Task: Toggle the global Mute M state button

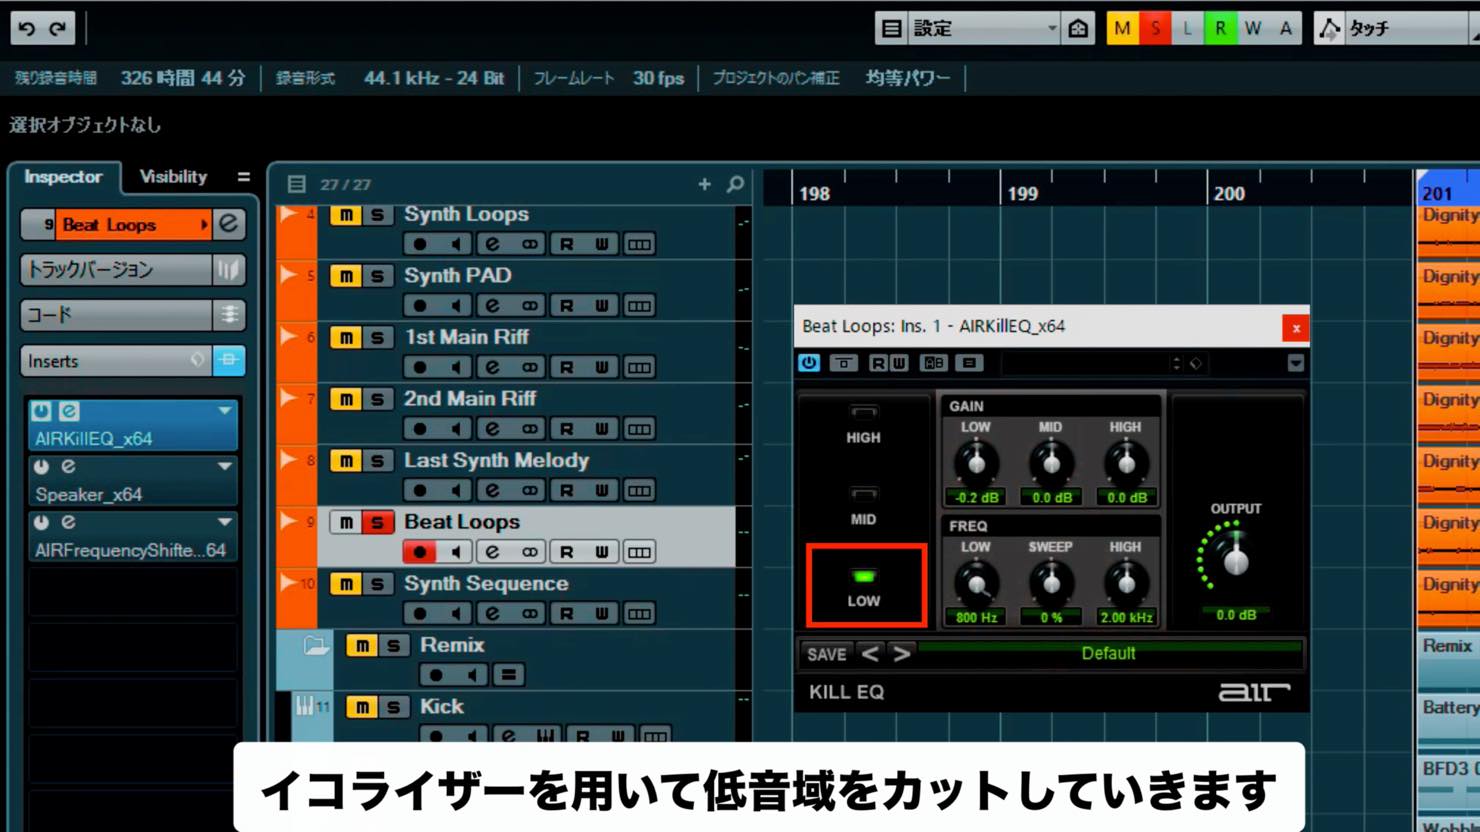Action: pyautogui.click(x=1122, y=28)
